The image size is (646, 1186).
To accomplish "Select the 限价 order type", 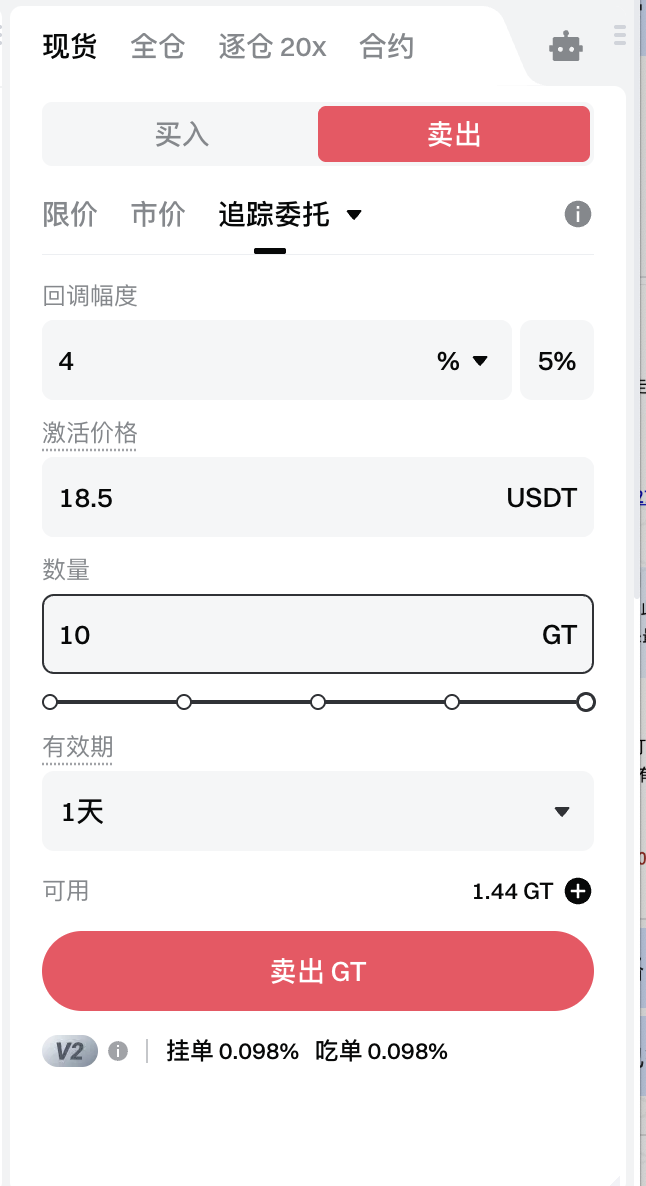I will pos(70,214).
